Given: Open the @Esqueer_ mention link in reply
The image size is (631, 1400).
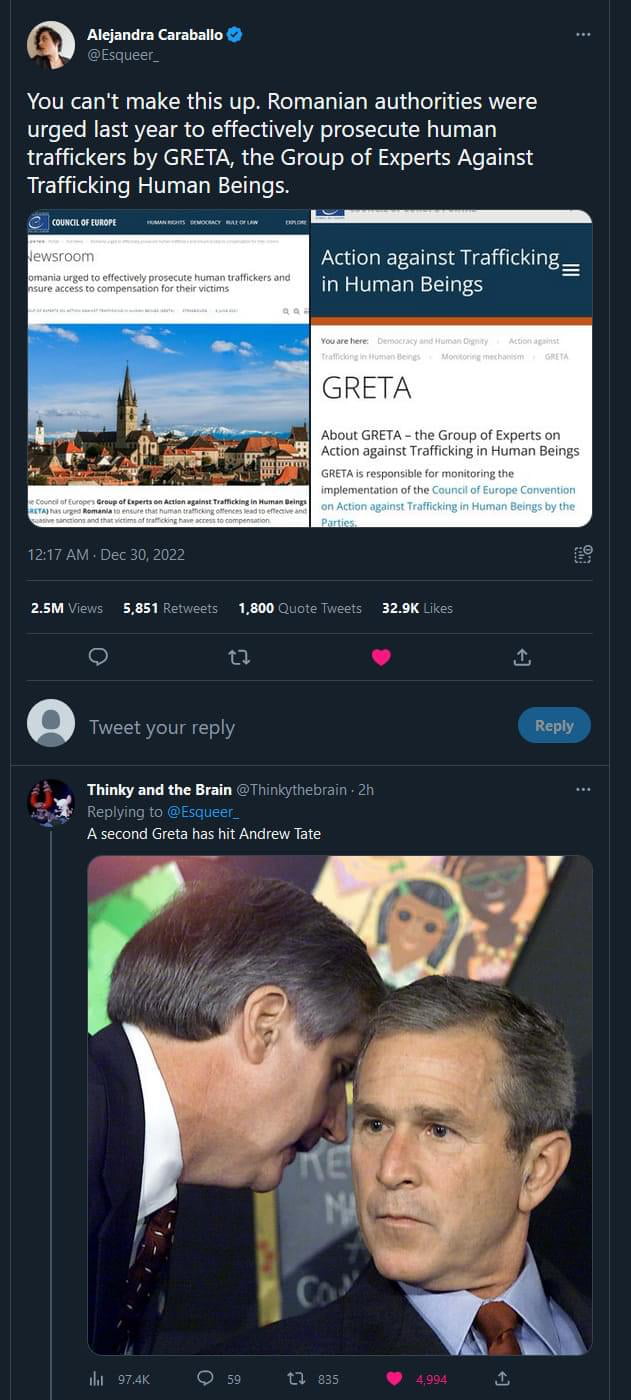Looking at the screenshot, I should pos(202,811).
